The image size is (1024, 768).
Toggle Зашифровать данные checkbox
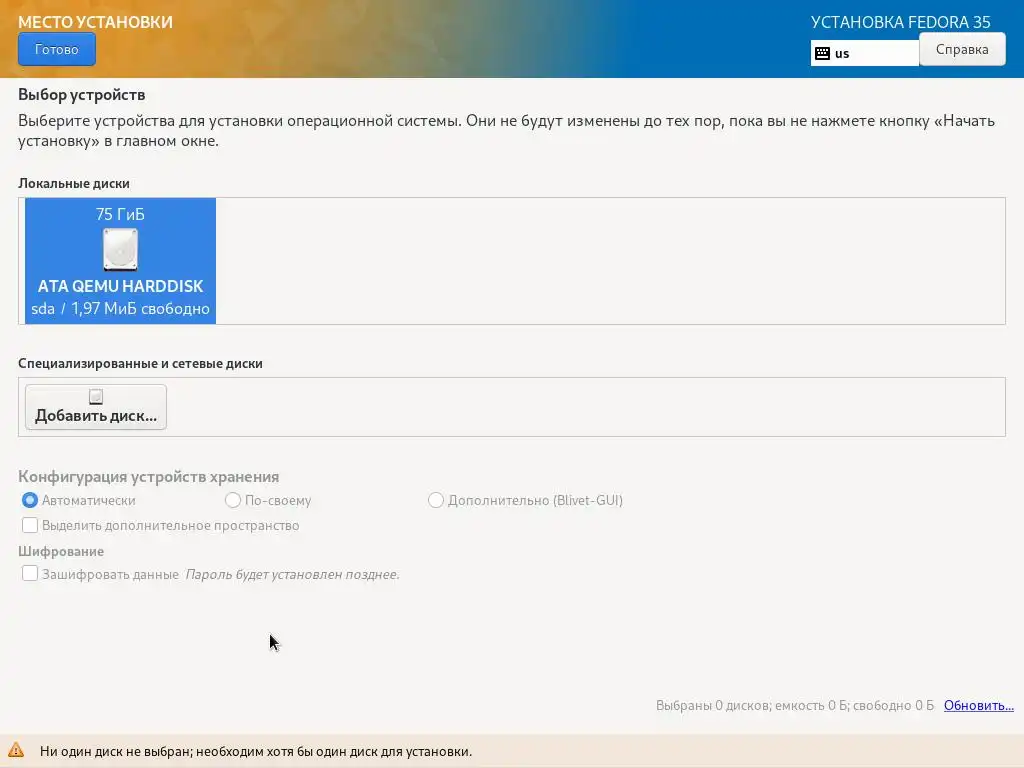point(30,573)
